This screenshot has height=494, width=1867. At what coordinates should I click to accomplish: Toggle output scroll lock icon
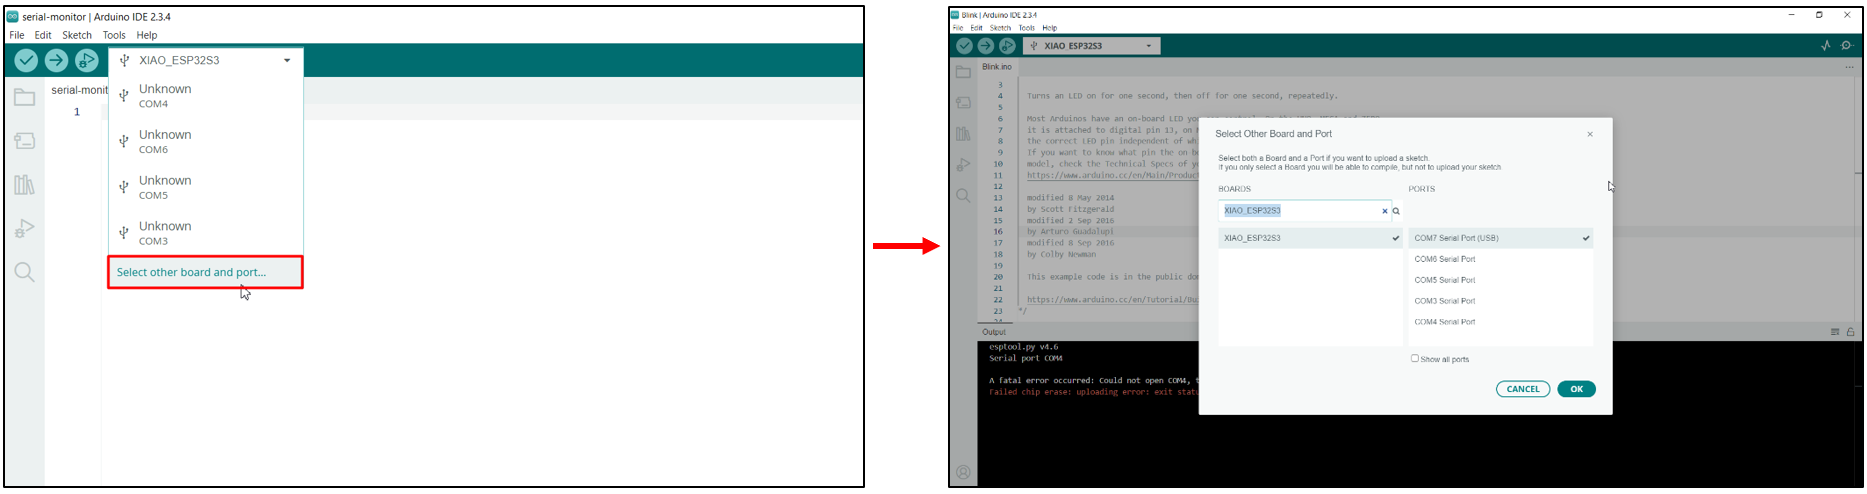pyautogui.click(x=1851, y=332)
